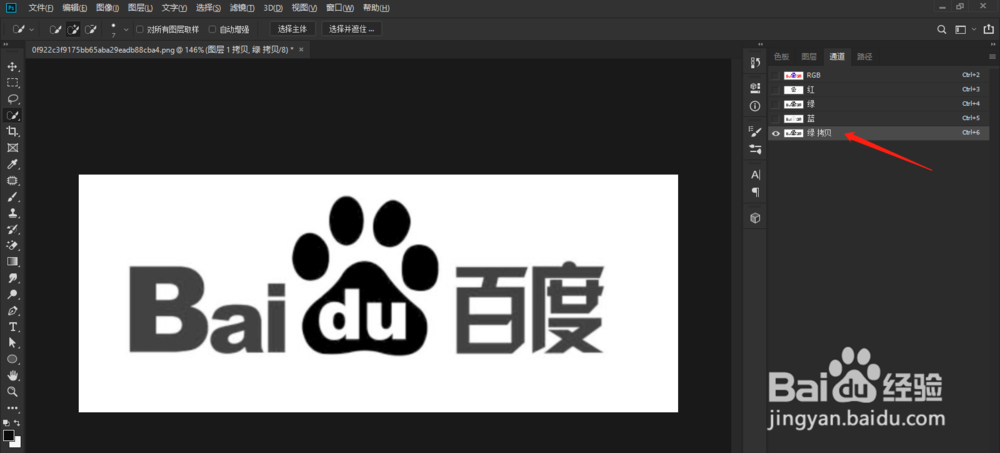This screenshot has height=453, width=1000.
Task: Click the search magnifier icon
Action: click(941, 29)
